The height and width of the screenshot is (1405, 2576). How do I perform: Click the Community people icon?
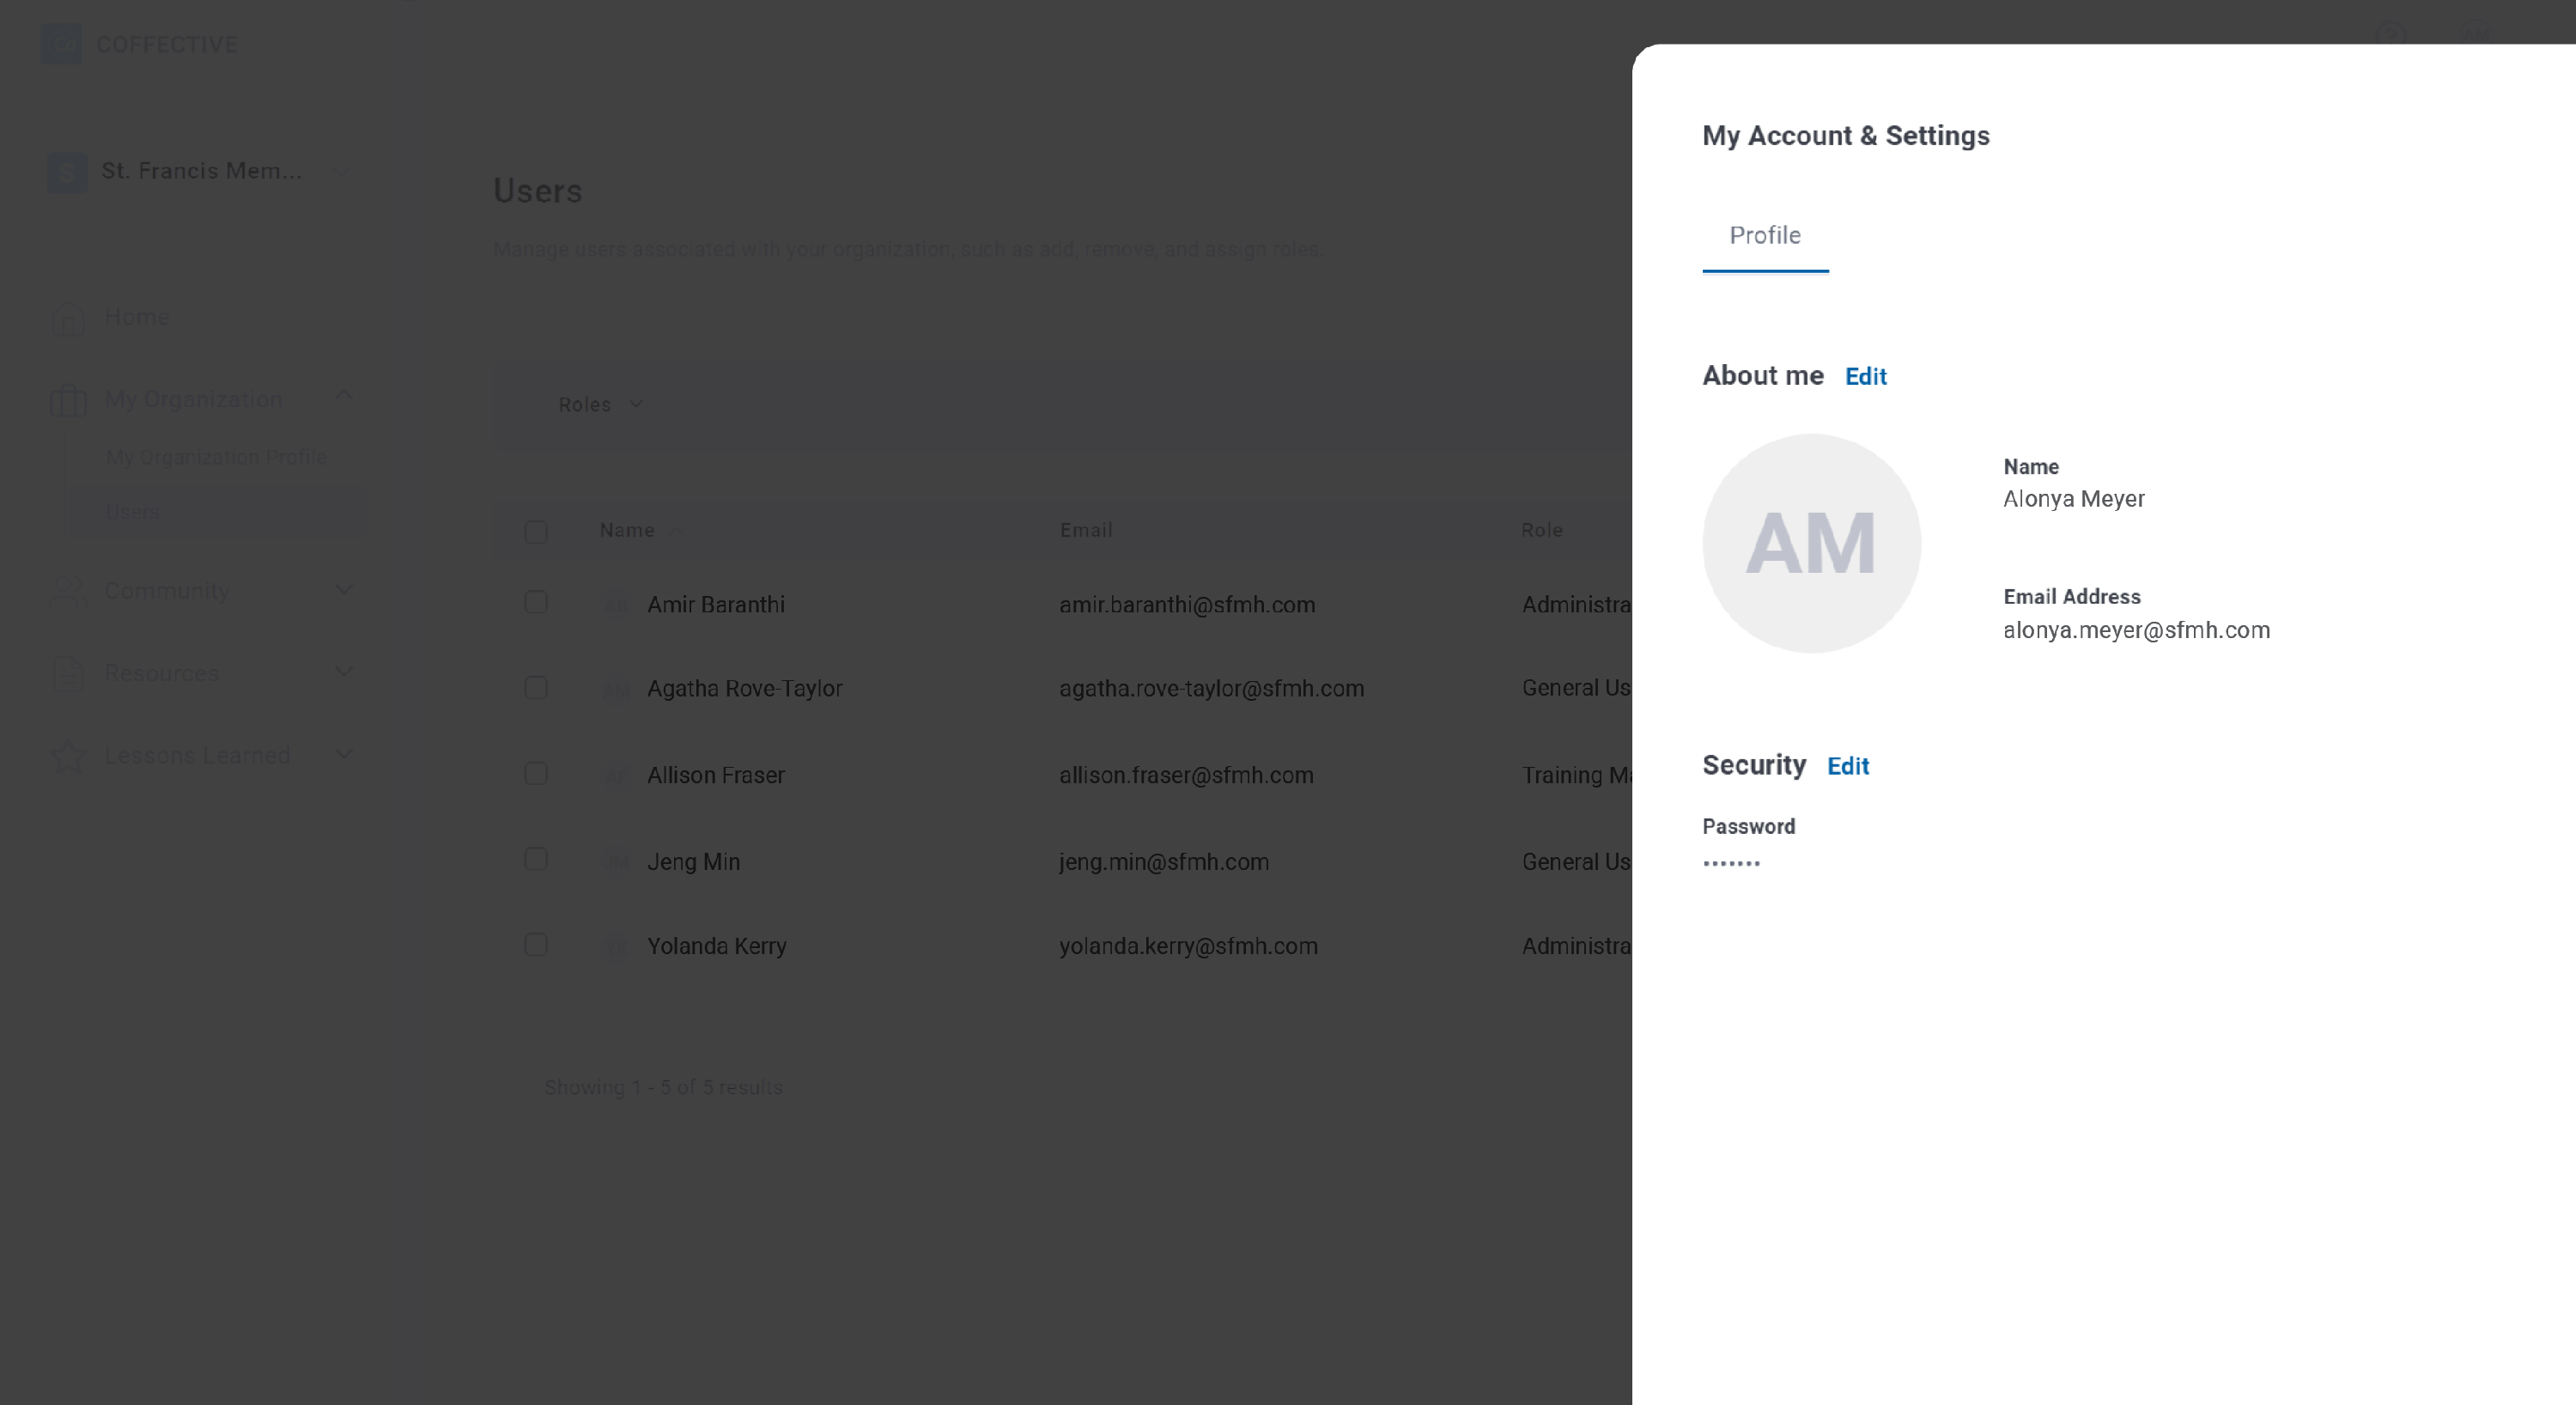click(x=68, y=591)
